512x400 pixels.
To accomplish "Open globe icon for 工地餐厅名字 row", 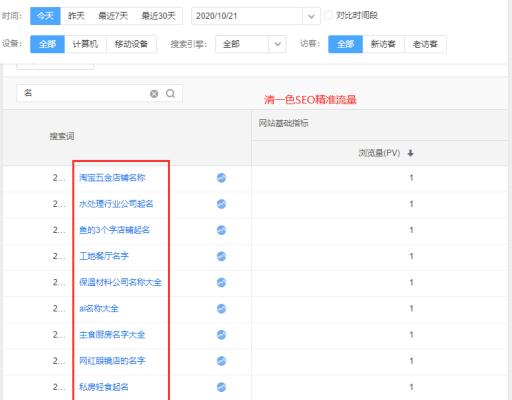I will click(221, 256).
